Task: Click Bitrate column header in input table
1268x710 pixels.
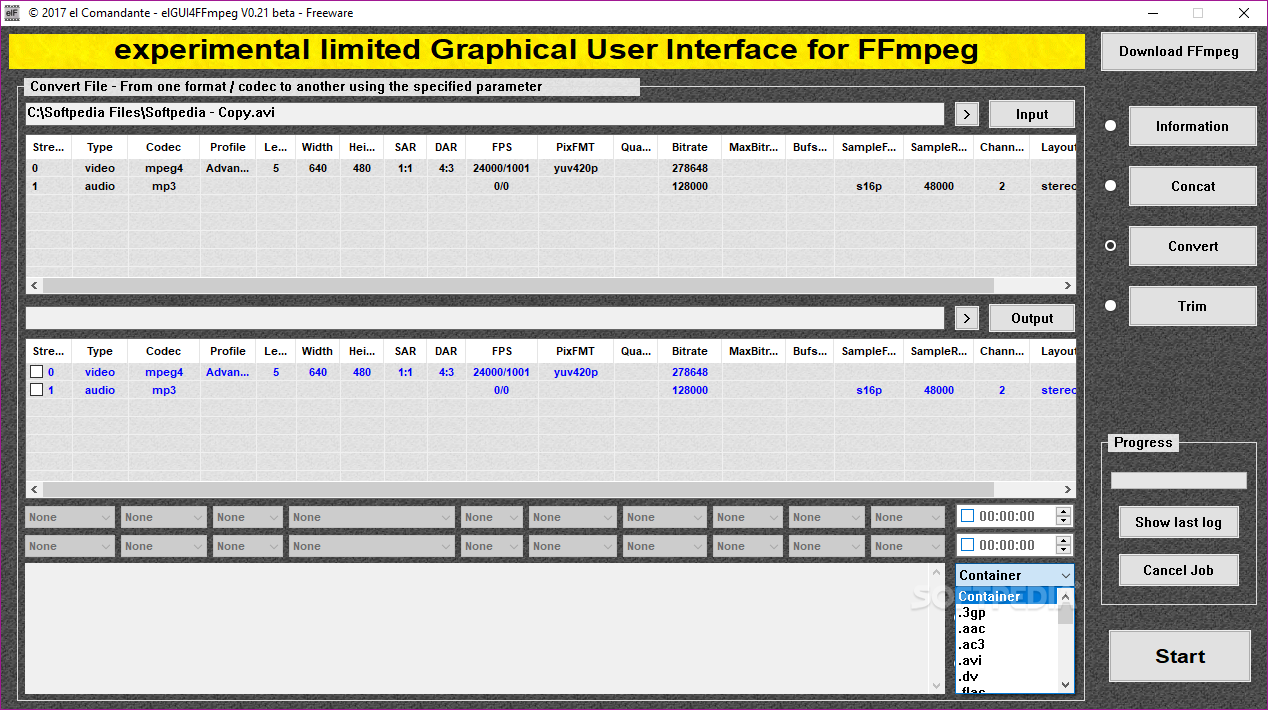Action: click(x=690, y=147)
